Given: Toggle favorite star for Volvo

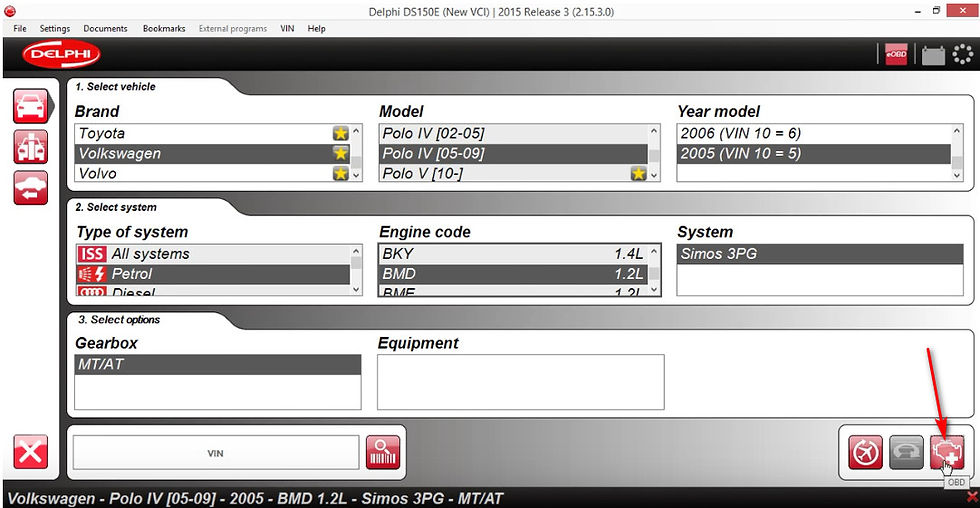Looking at the screenshot, I should [341, 173].
